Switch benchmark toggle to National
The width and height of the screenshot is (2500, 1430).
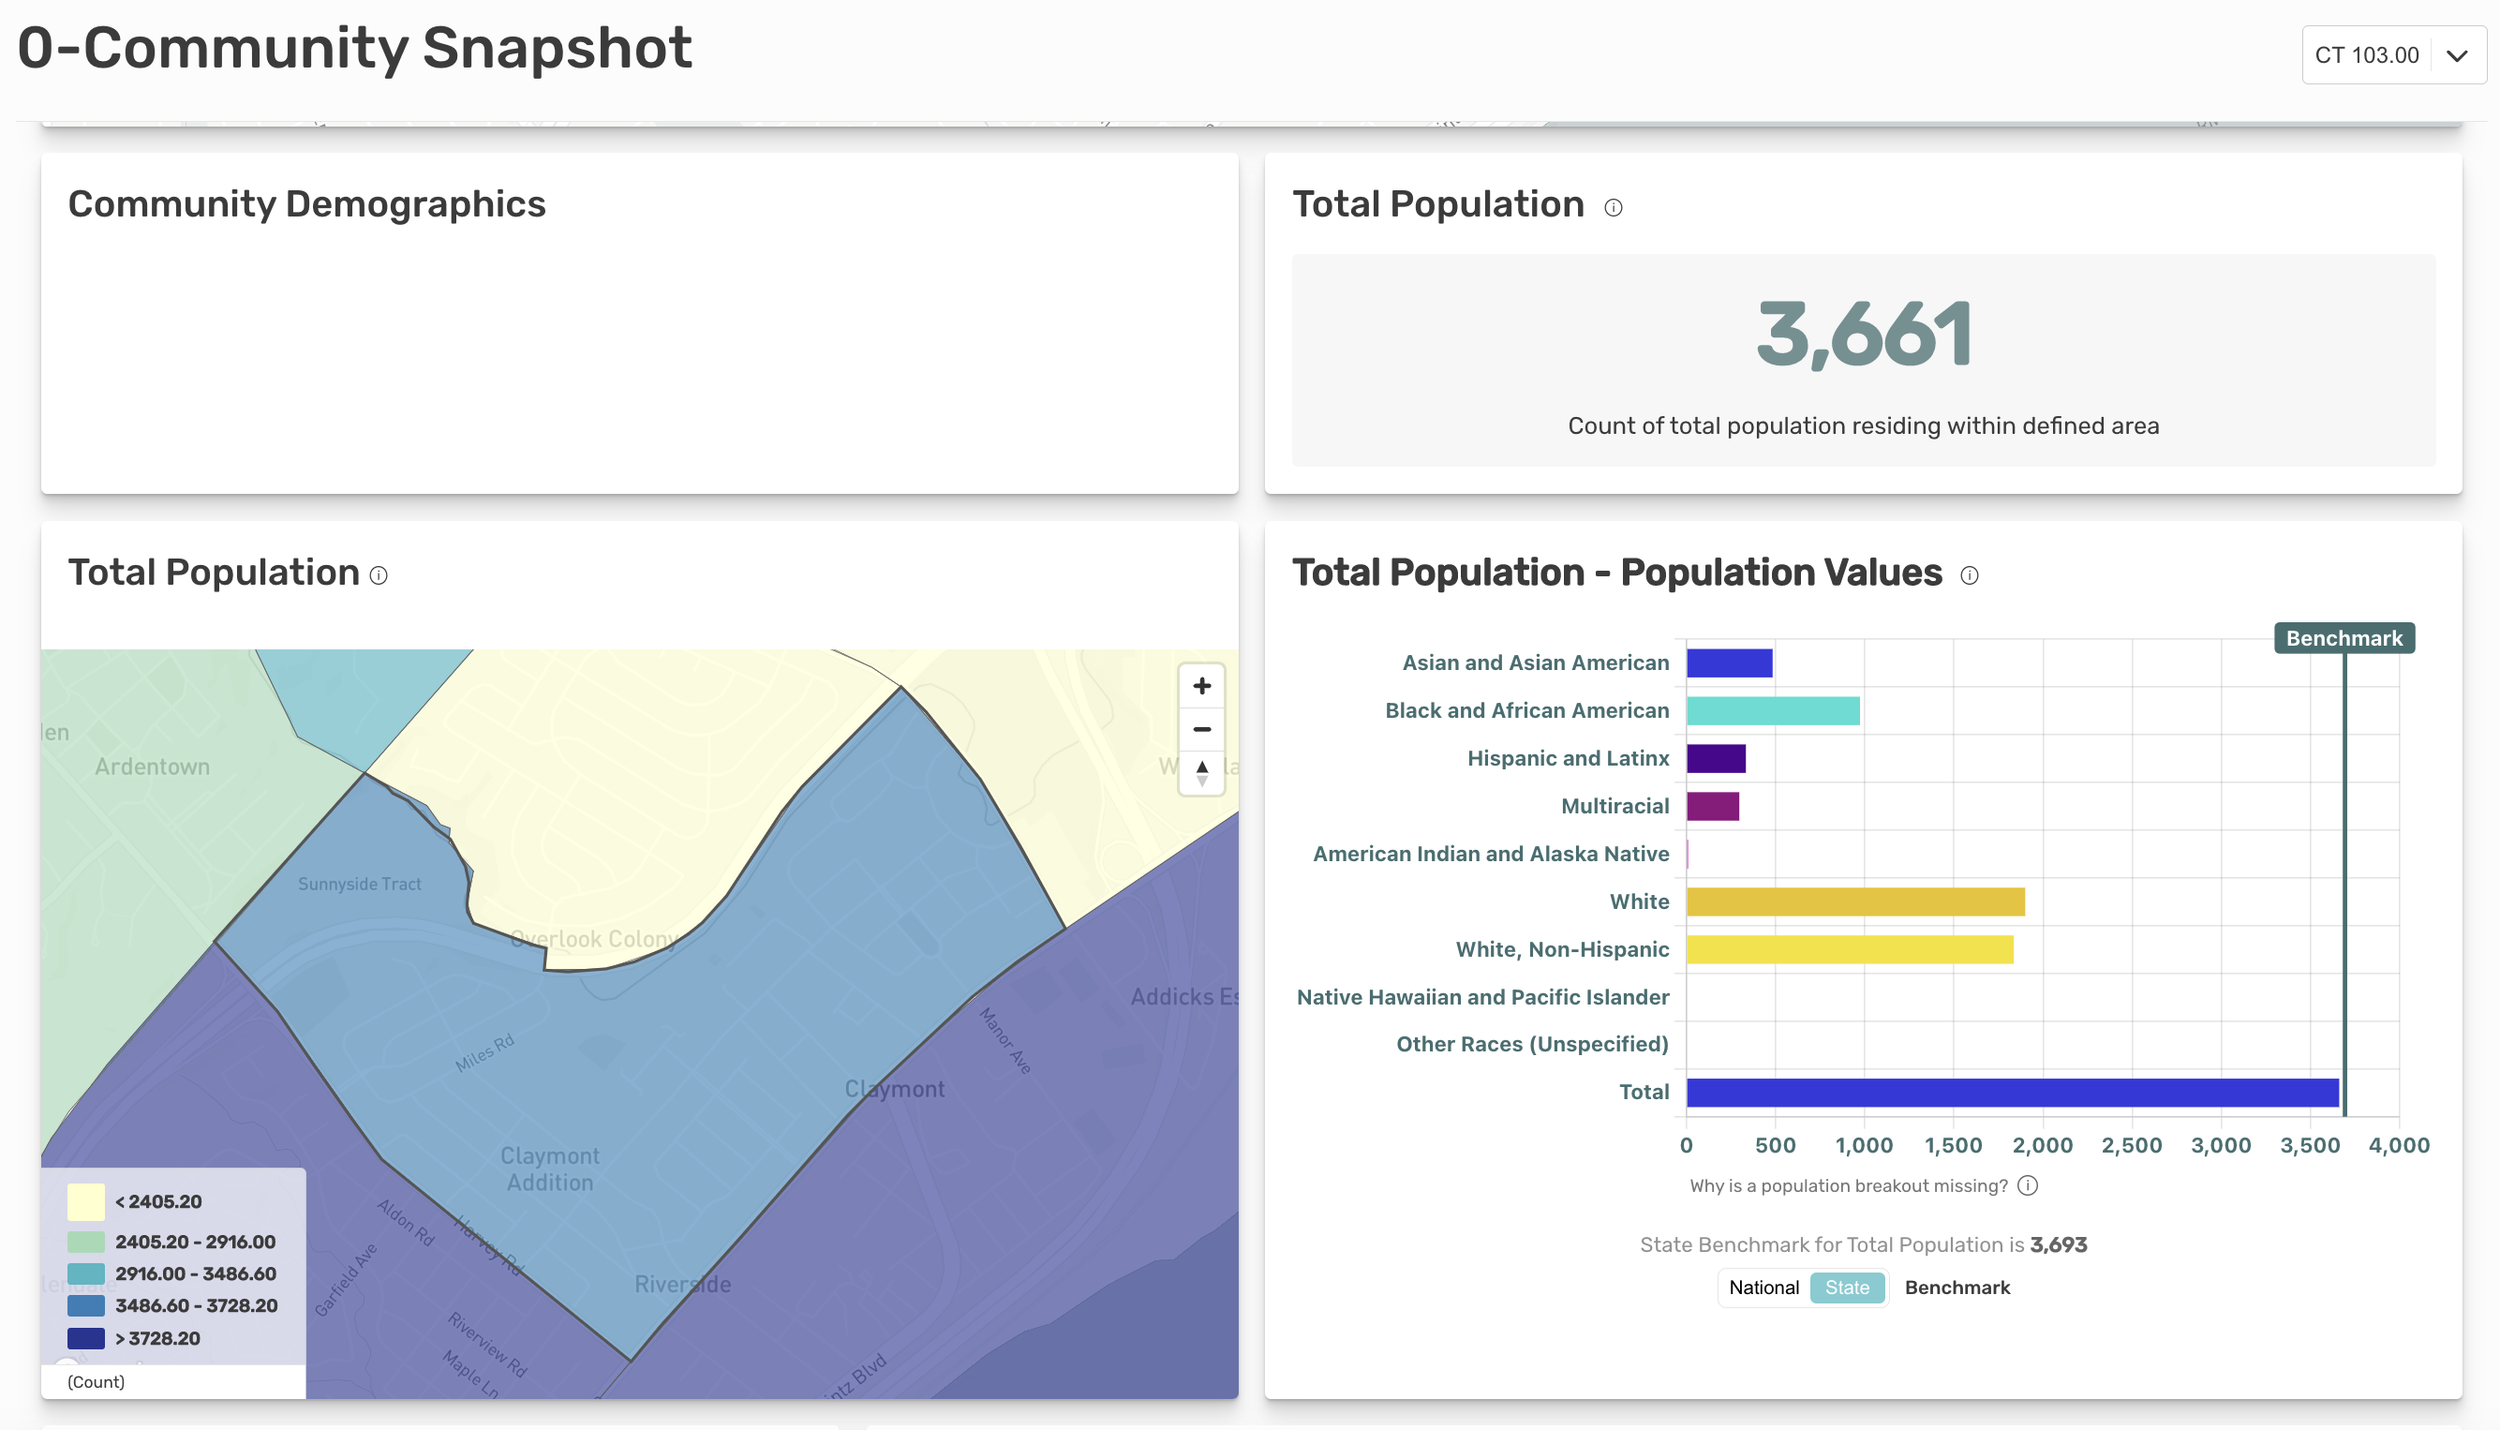[x=1763, y=1287]
